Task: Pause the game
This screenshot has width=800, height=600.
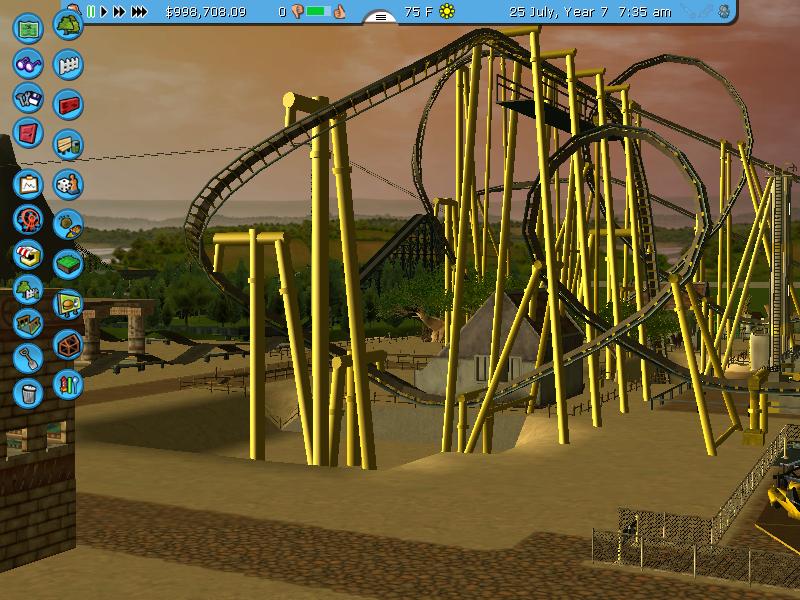Action: point(91,11)
